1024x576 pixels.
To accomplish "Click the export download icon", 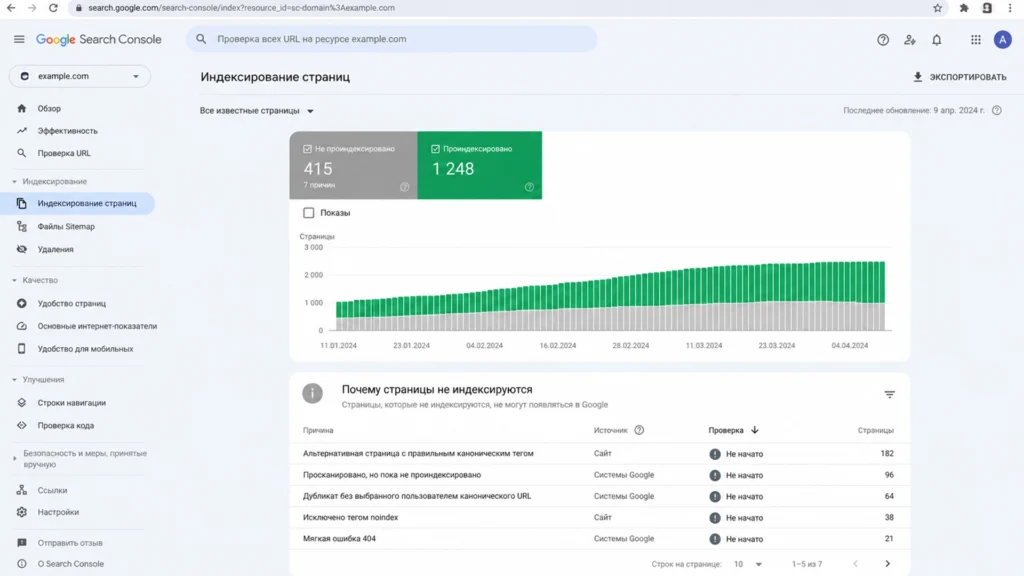I will [x=918, y=77].
